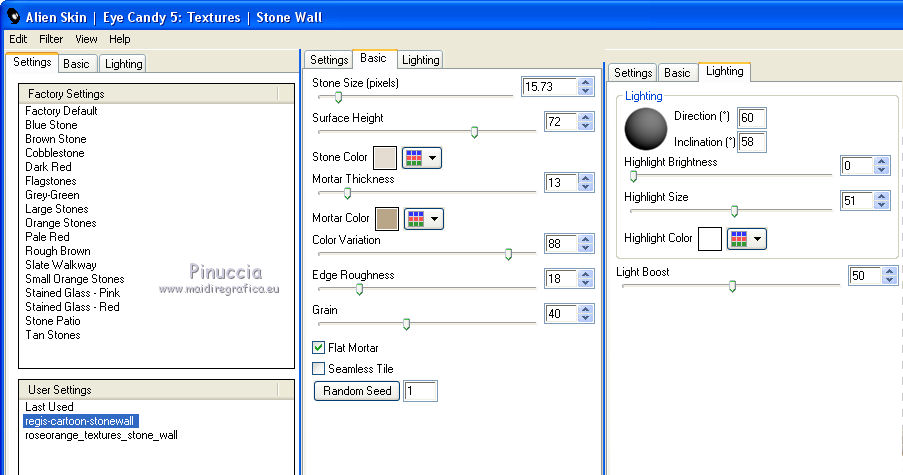
Task: Select Large Stones preset
Action: (56, 209)
